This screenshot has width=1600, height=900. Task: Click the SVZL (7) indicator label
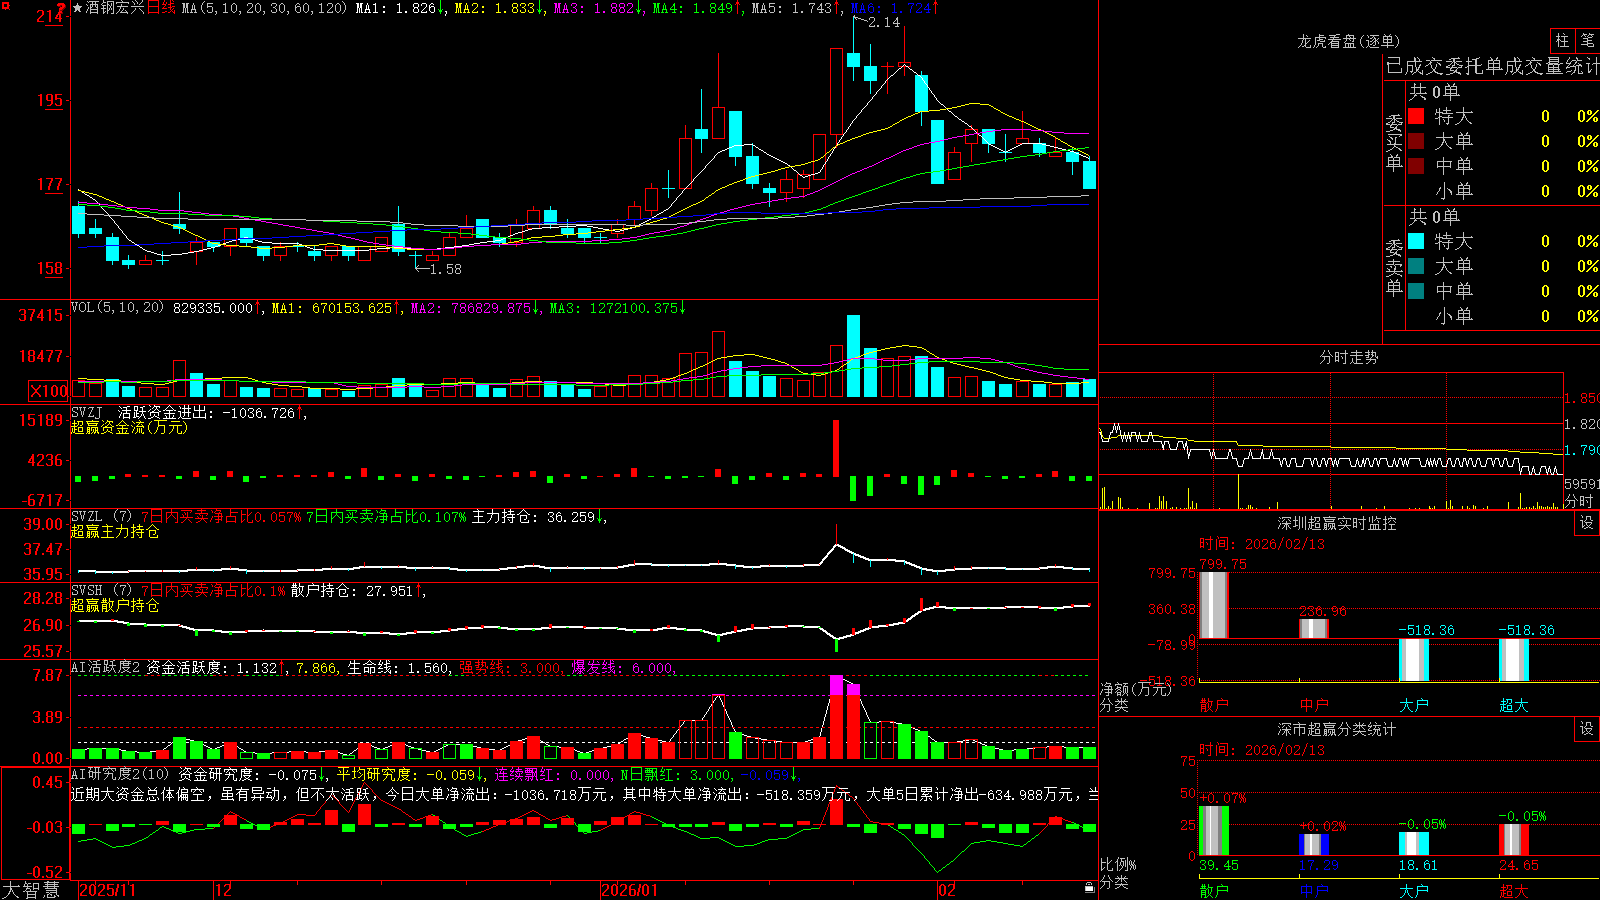101,517
